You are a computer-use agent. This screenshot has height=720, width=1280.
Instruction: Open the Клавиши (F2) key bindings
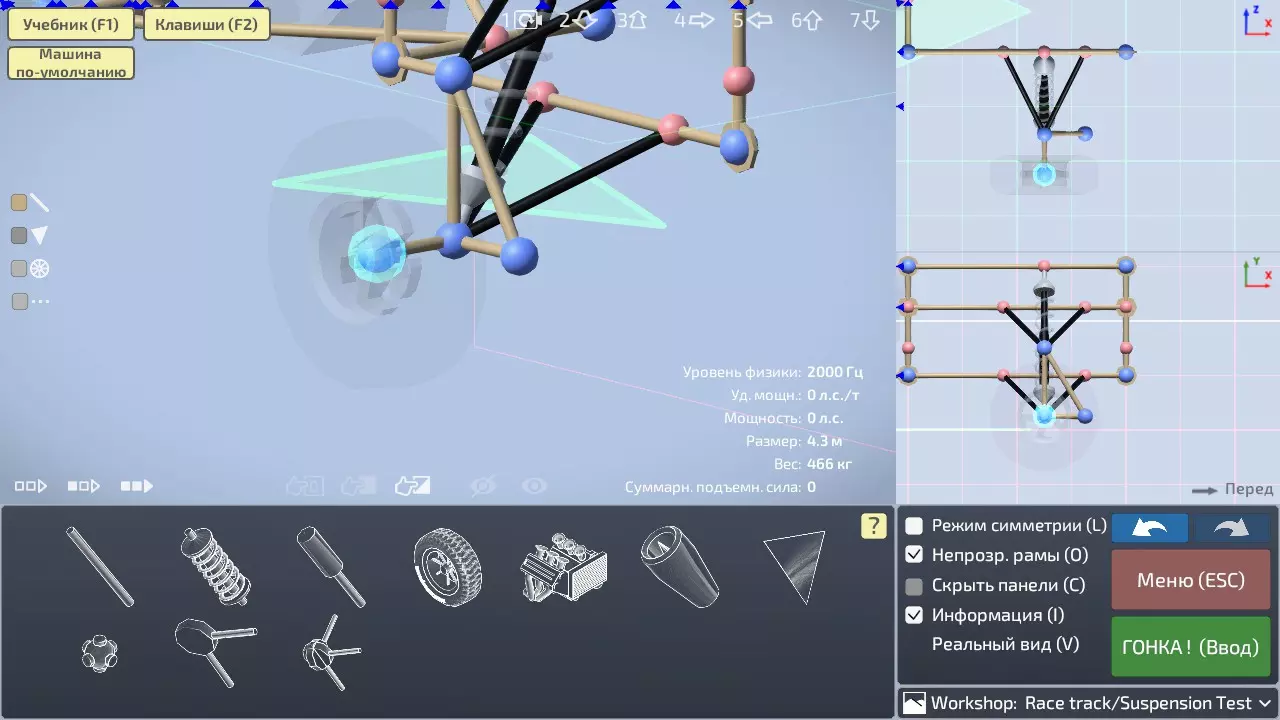207,24
